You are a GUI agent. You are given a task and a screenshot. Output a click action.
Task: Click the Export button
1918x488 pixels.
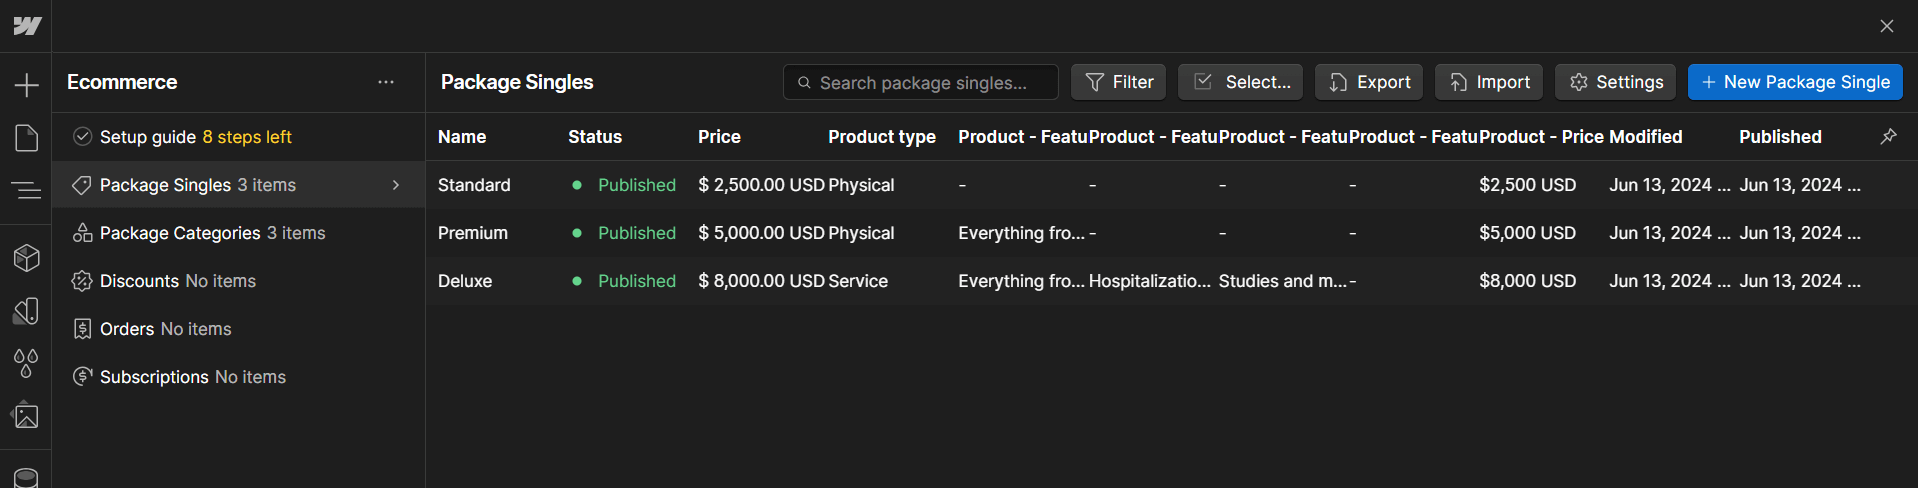coord(1369,82)
